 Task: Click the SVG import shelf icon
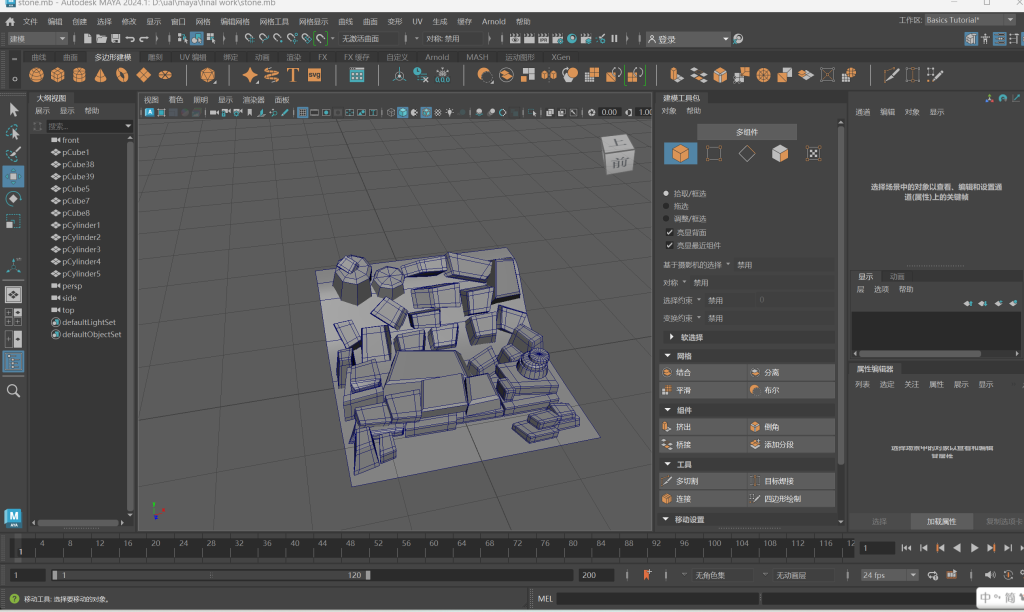point(314,75)
